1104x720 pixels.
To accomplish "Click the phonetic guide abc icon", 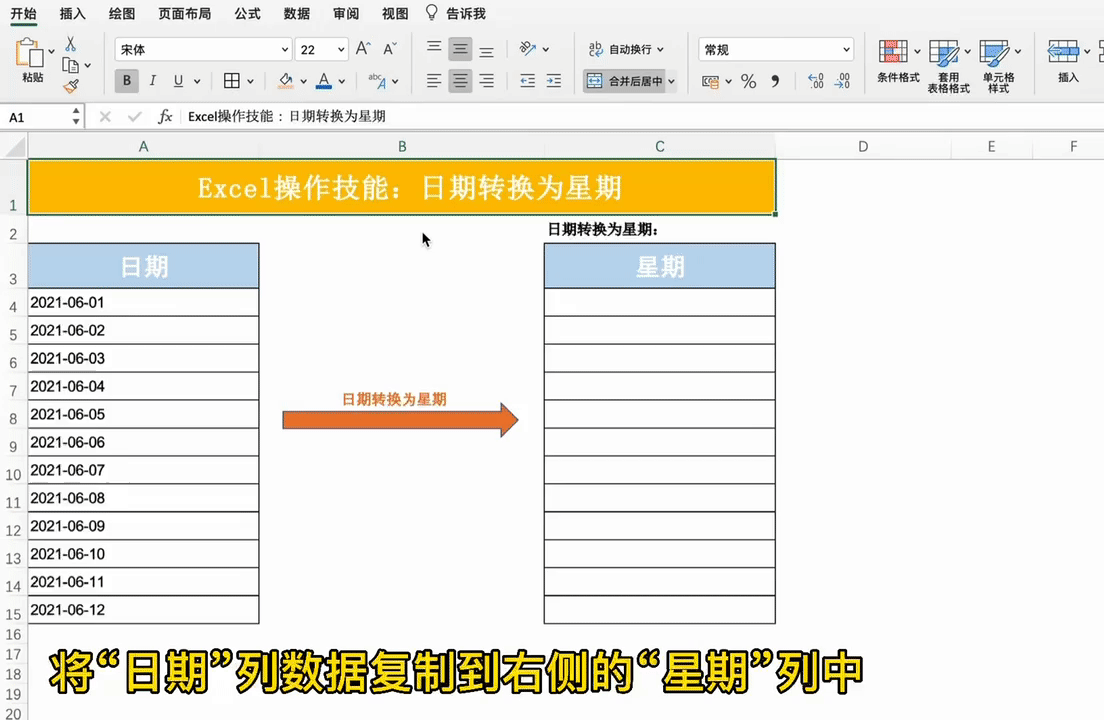I will [377, 81].
